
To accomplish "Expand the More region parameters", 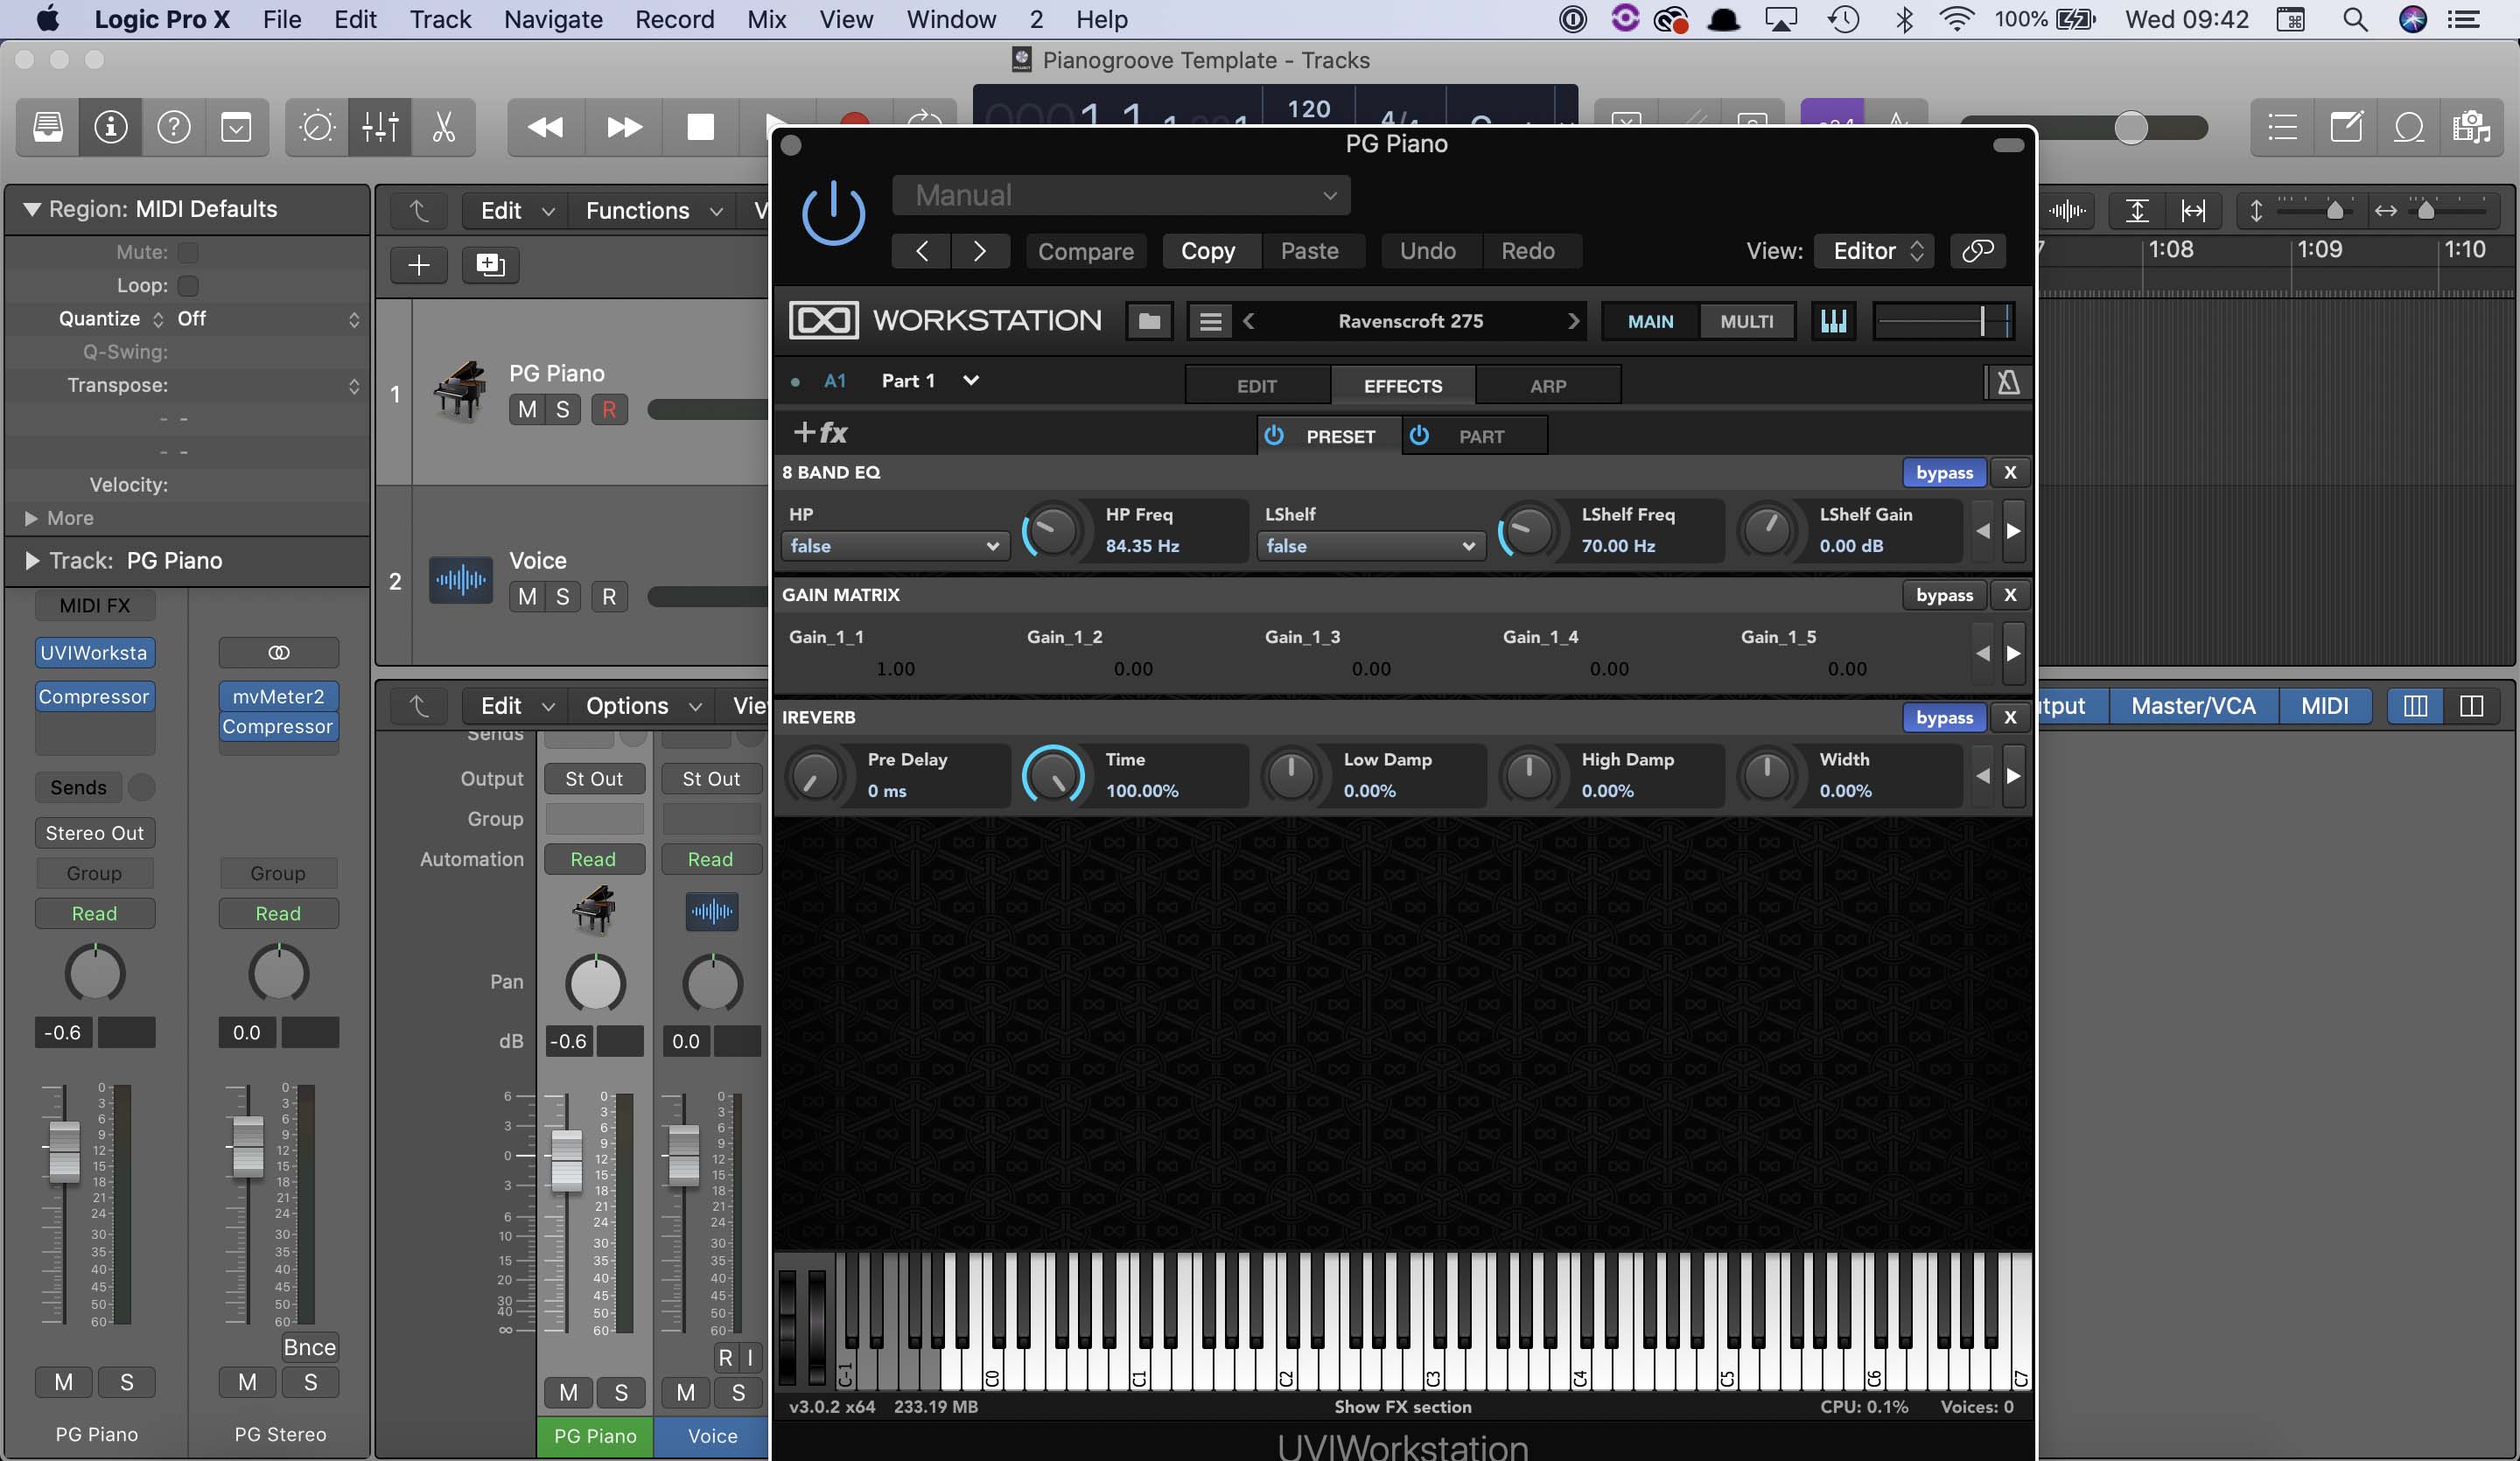I will click(x=31, y=518).
